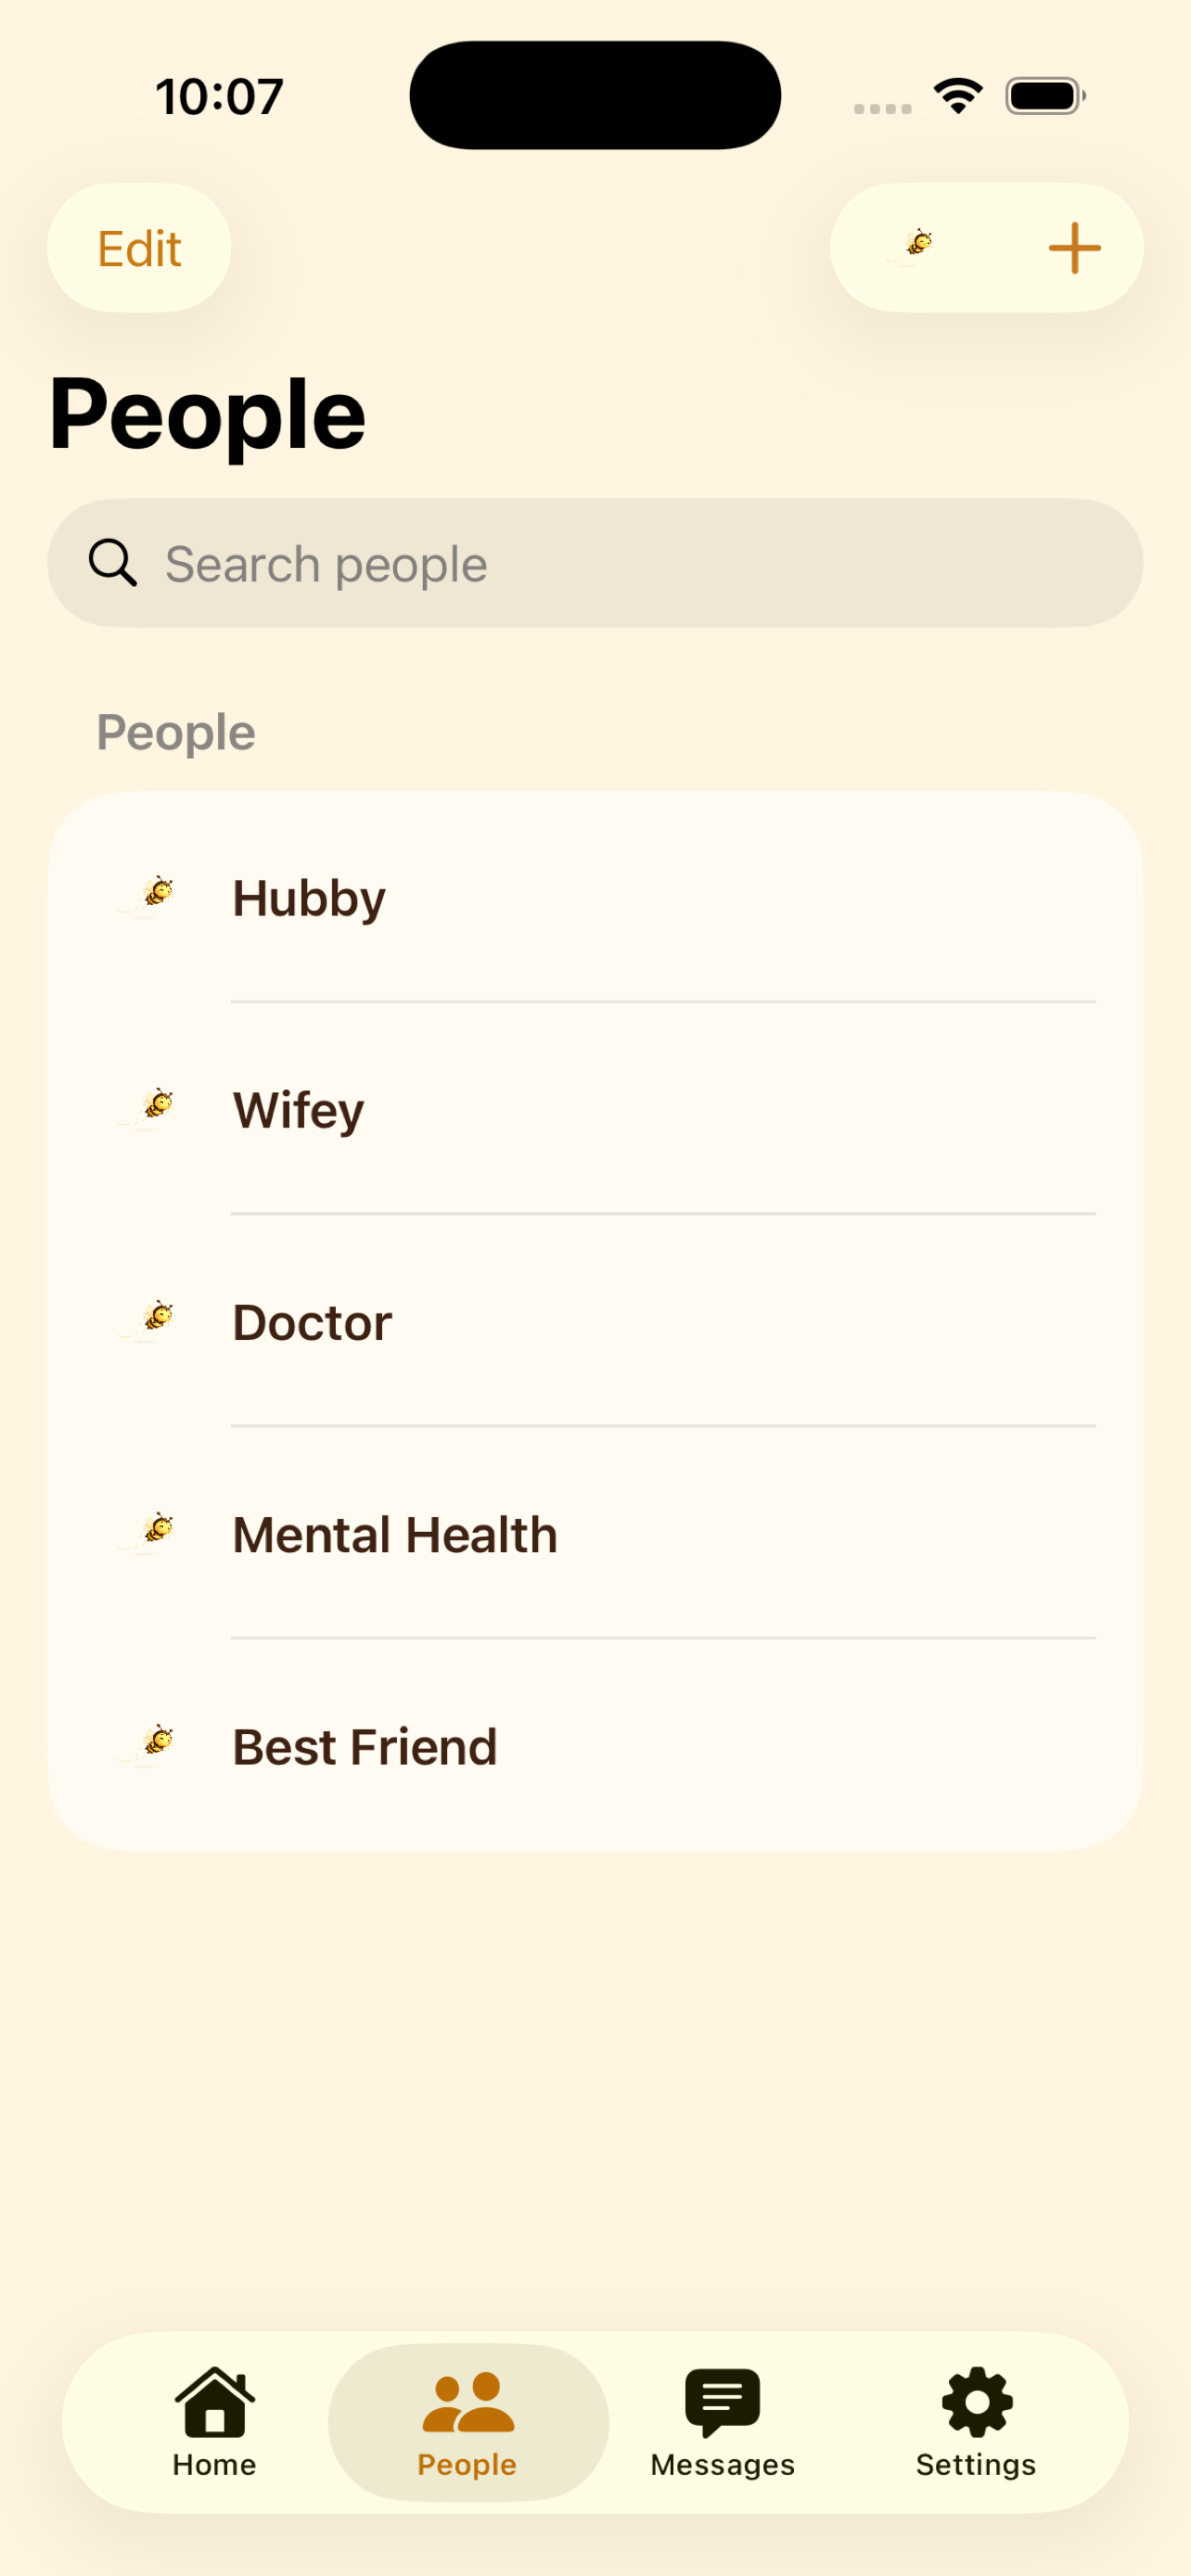Open the Home tab

pos(214,2421)
